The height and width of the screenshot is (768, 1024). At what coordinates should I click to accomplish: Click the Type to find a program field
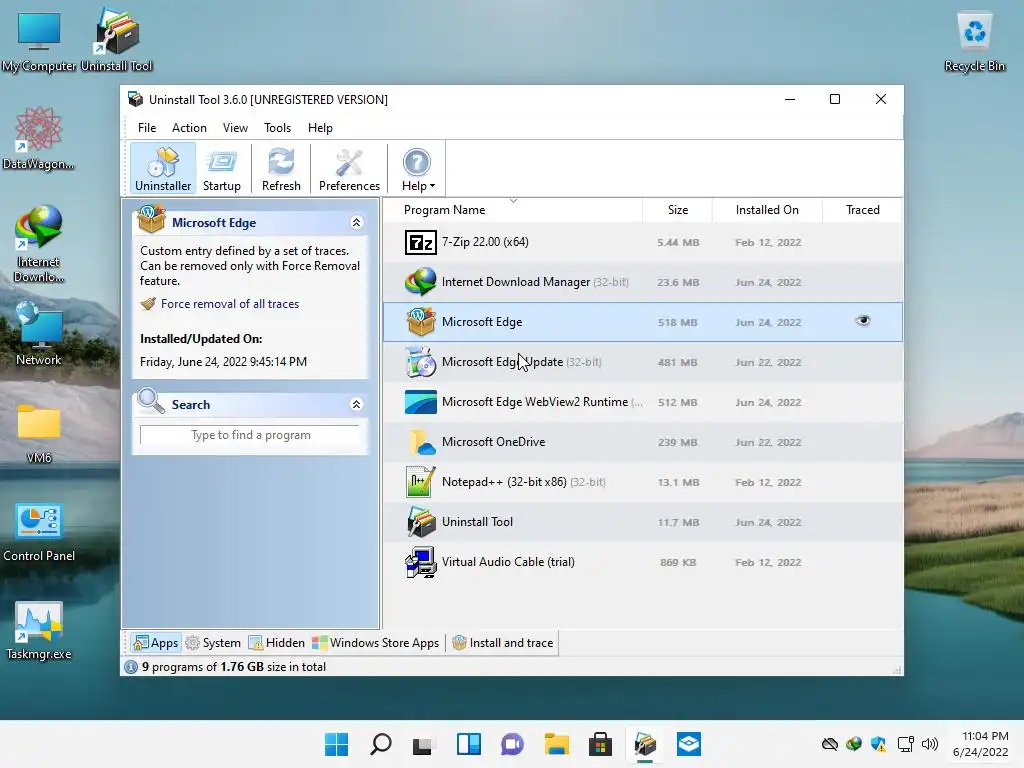coord(250,435)
